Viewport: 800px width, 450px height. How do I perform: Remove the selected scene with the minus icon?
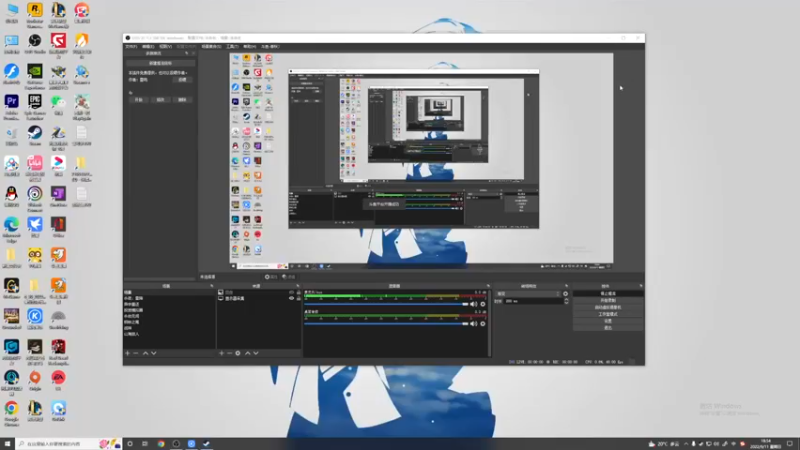pyautogui.click(x=136, y=353)
